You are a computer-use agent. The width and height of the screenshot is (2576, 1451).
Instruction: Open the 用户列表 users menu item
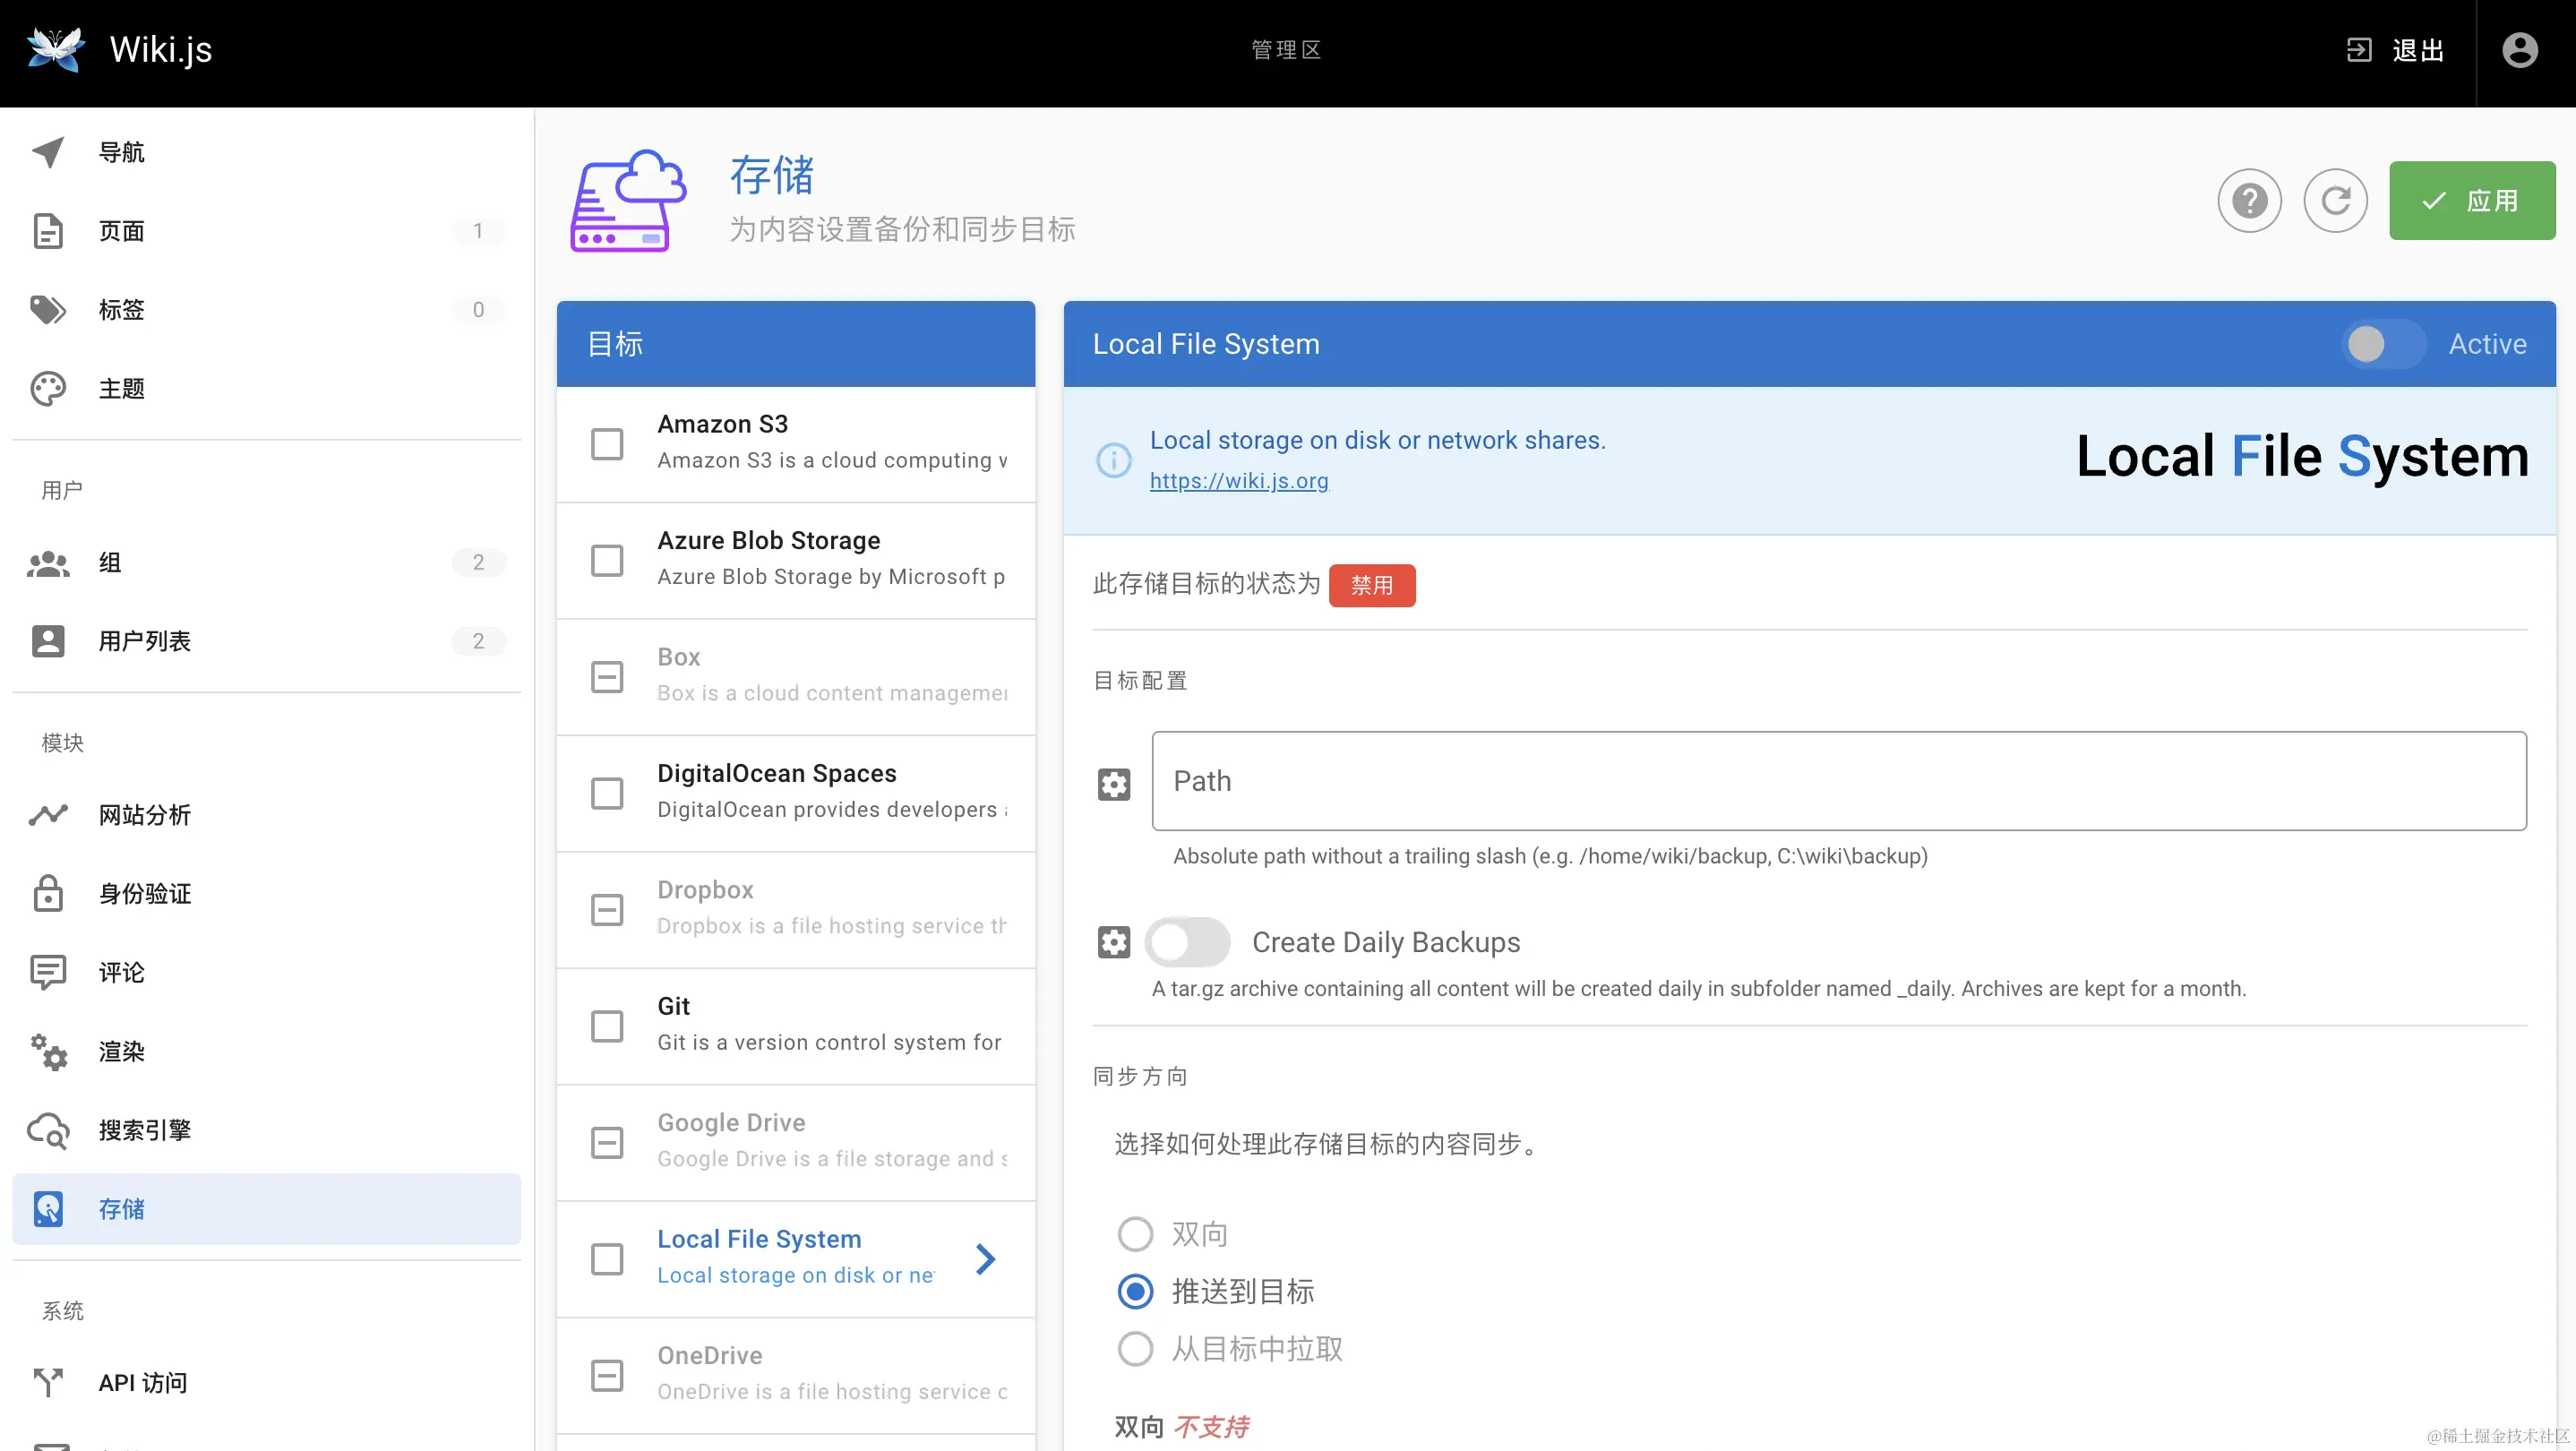pos(144,641)
